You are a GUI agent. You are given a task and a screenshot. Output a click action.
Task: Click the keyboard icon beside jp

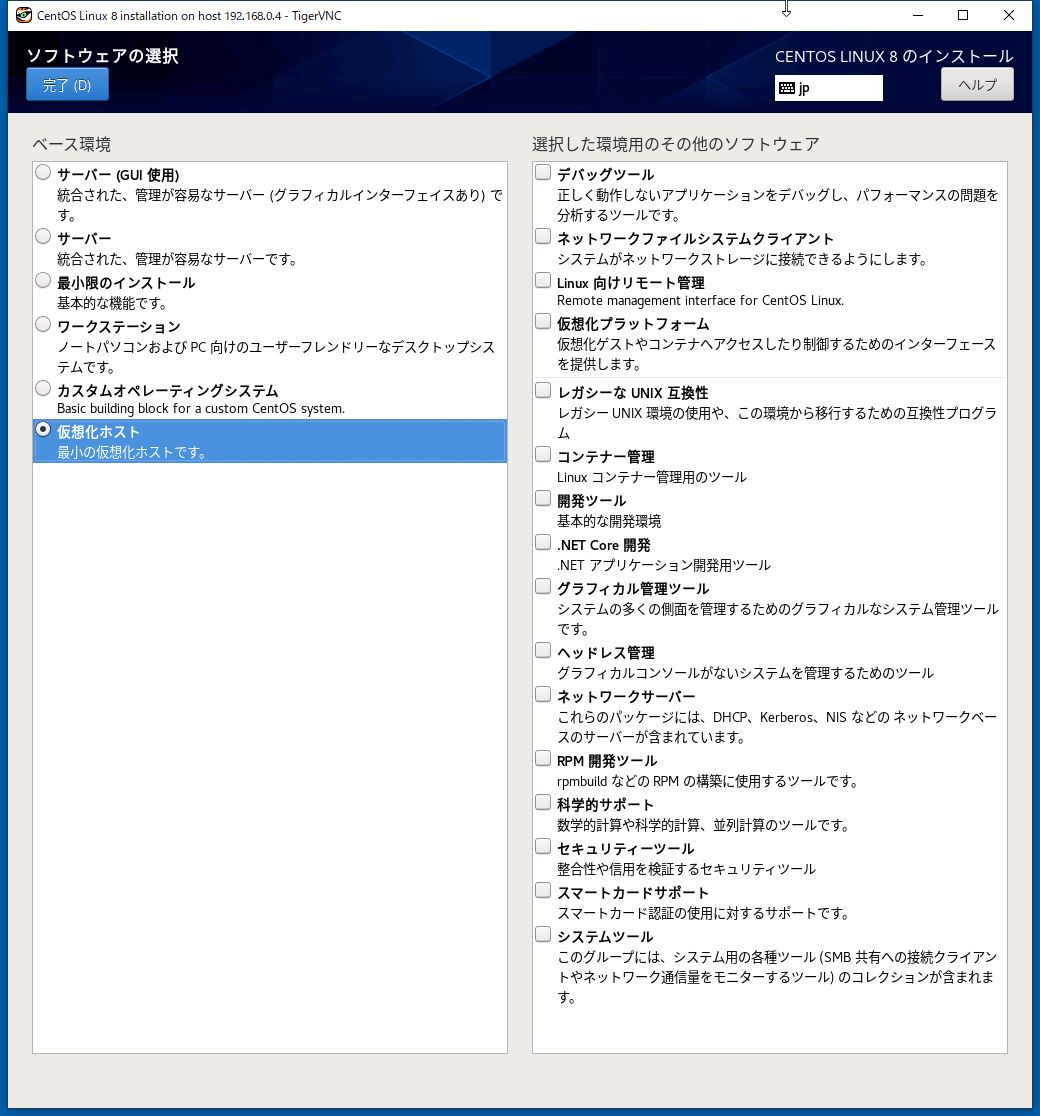tap(787, 88)
